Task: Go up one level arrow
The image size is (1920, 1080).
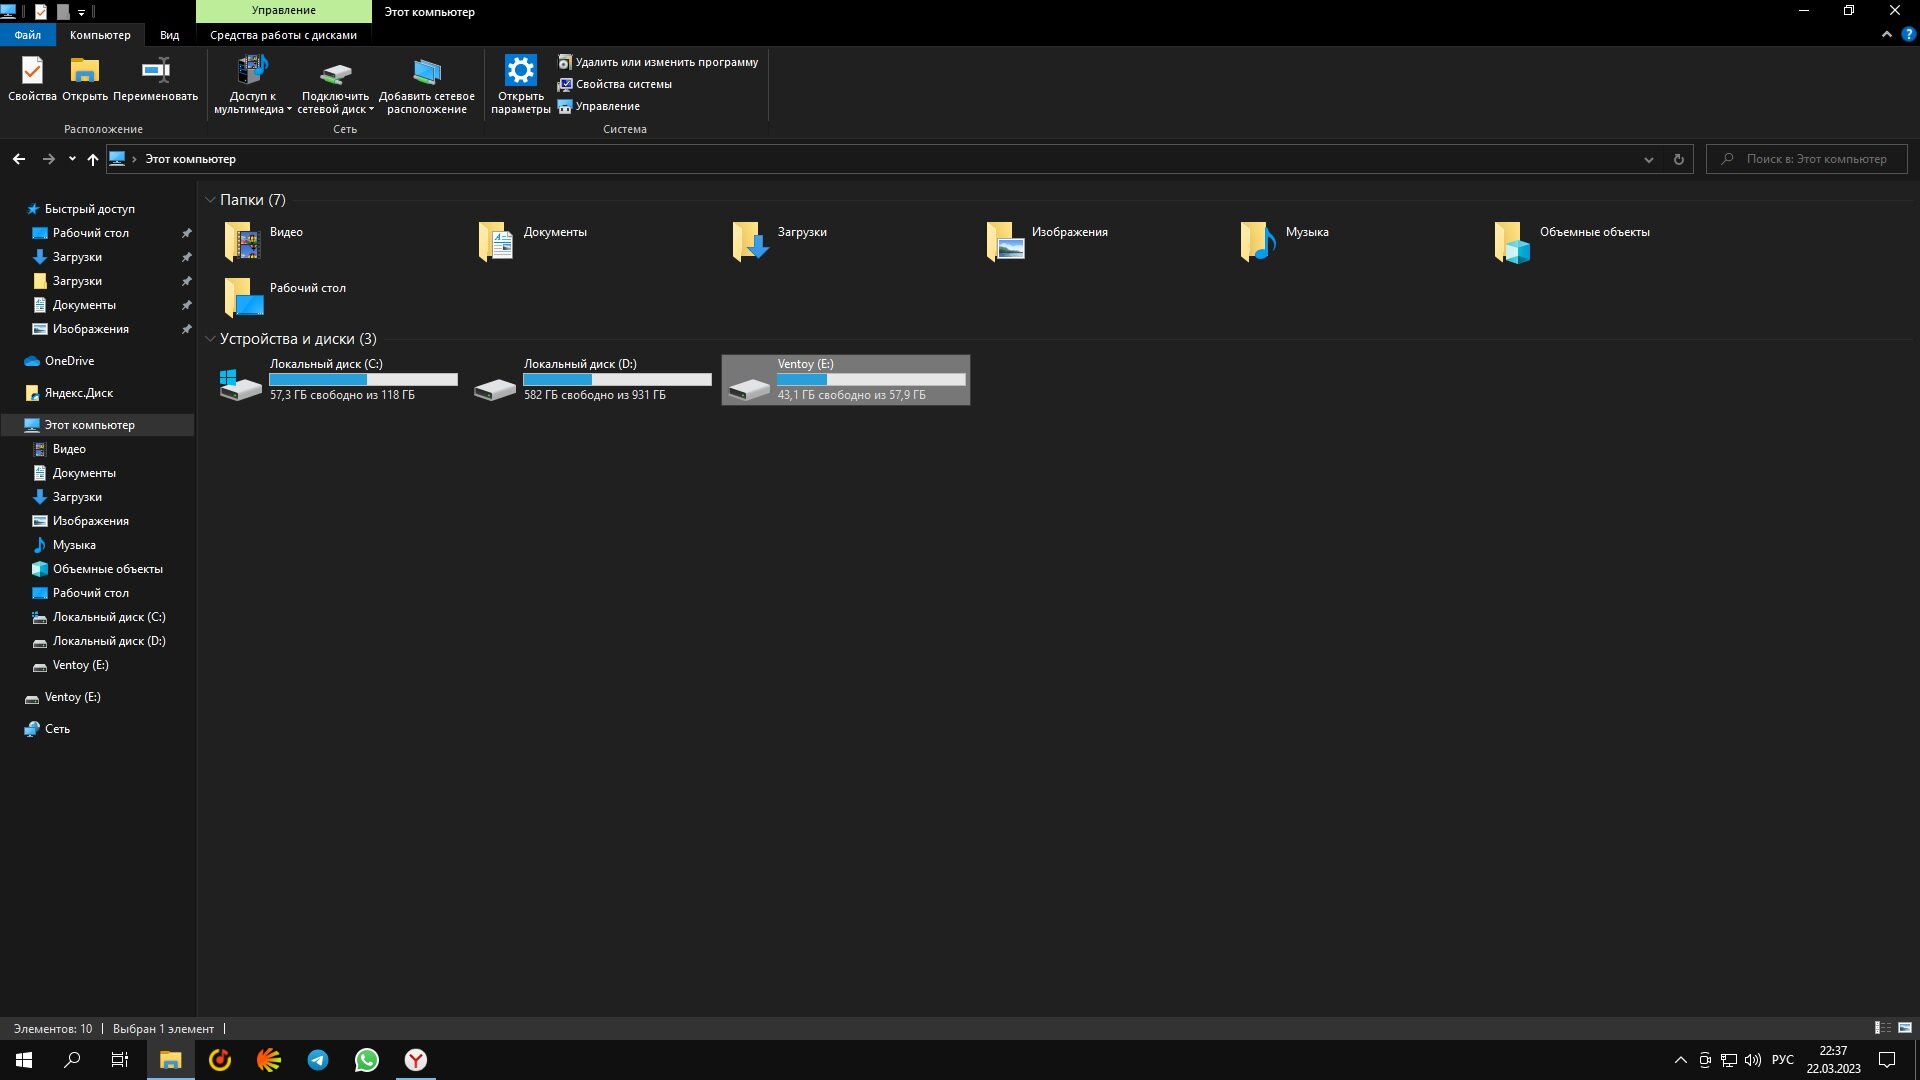Action: (93, 159)
